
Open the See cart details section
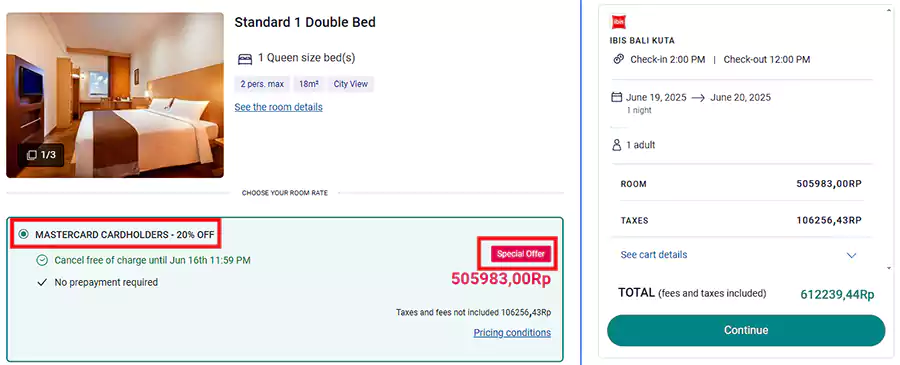point(654,254)
